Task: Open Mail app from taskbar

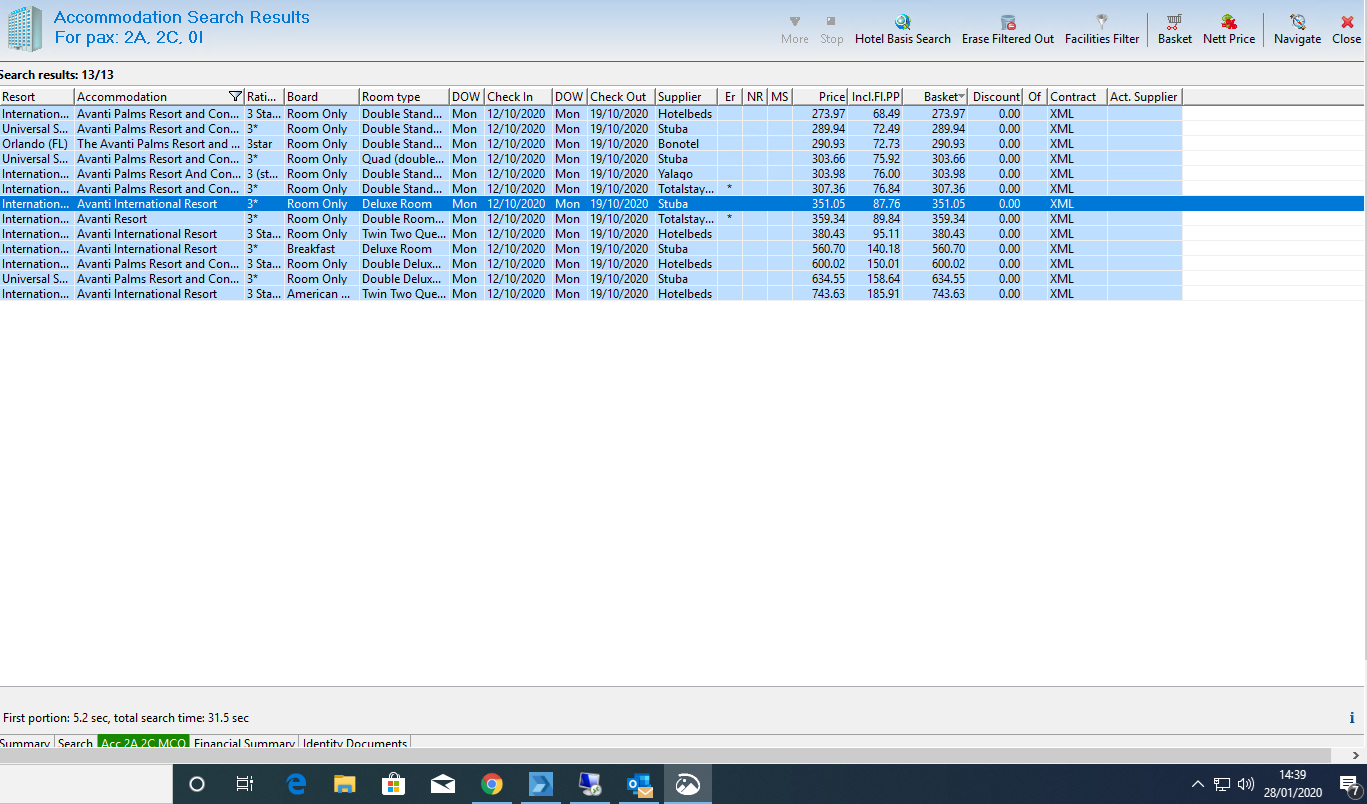Action: 443,784
